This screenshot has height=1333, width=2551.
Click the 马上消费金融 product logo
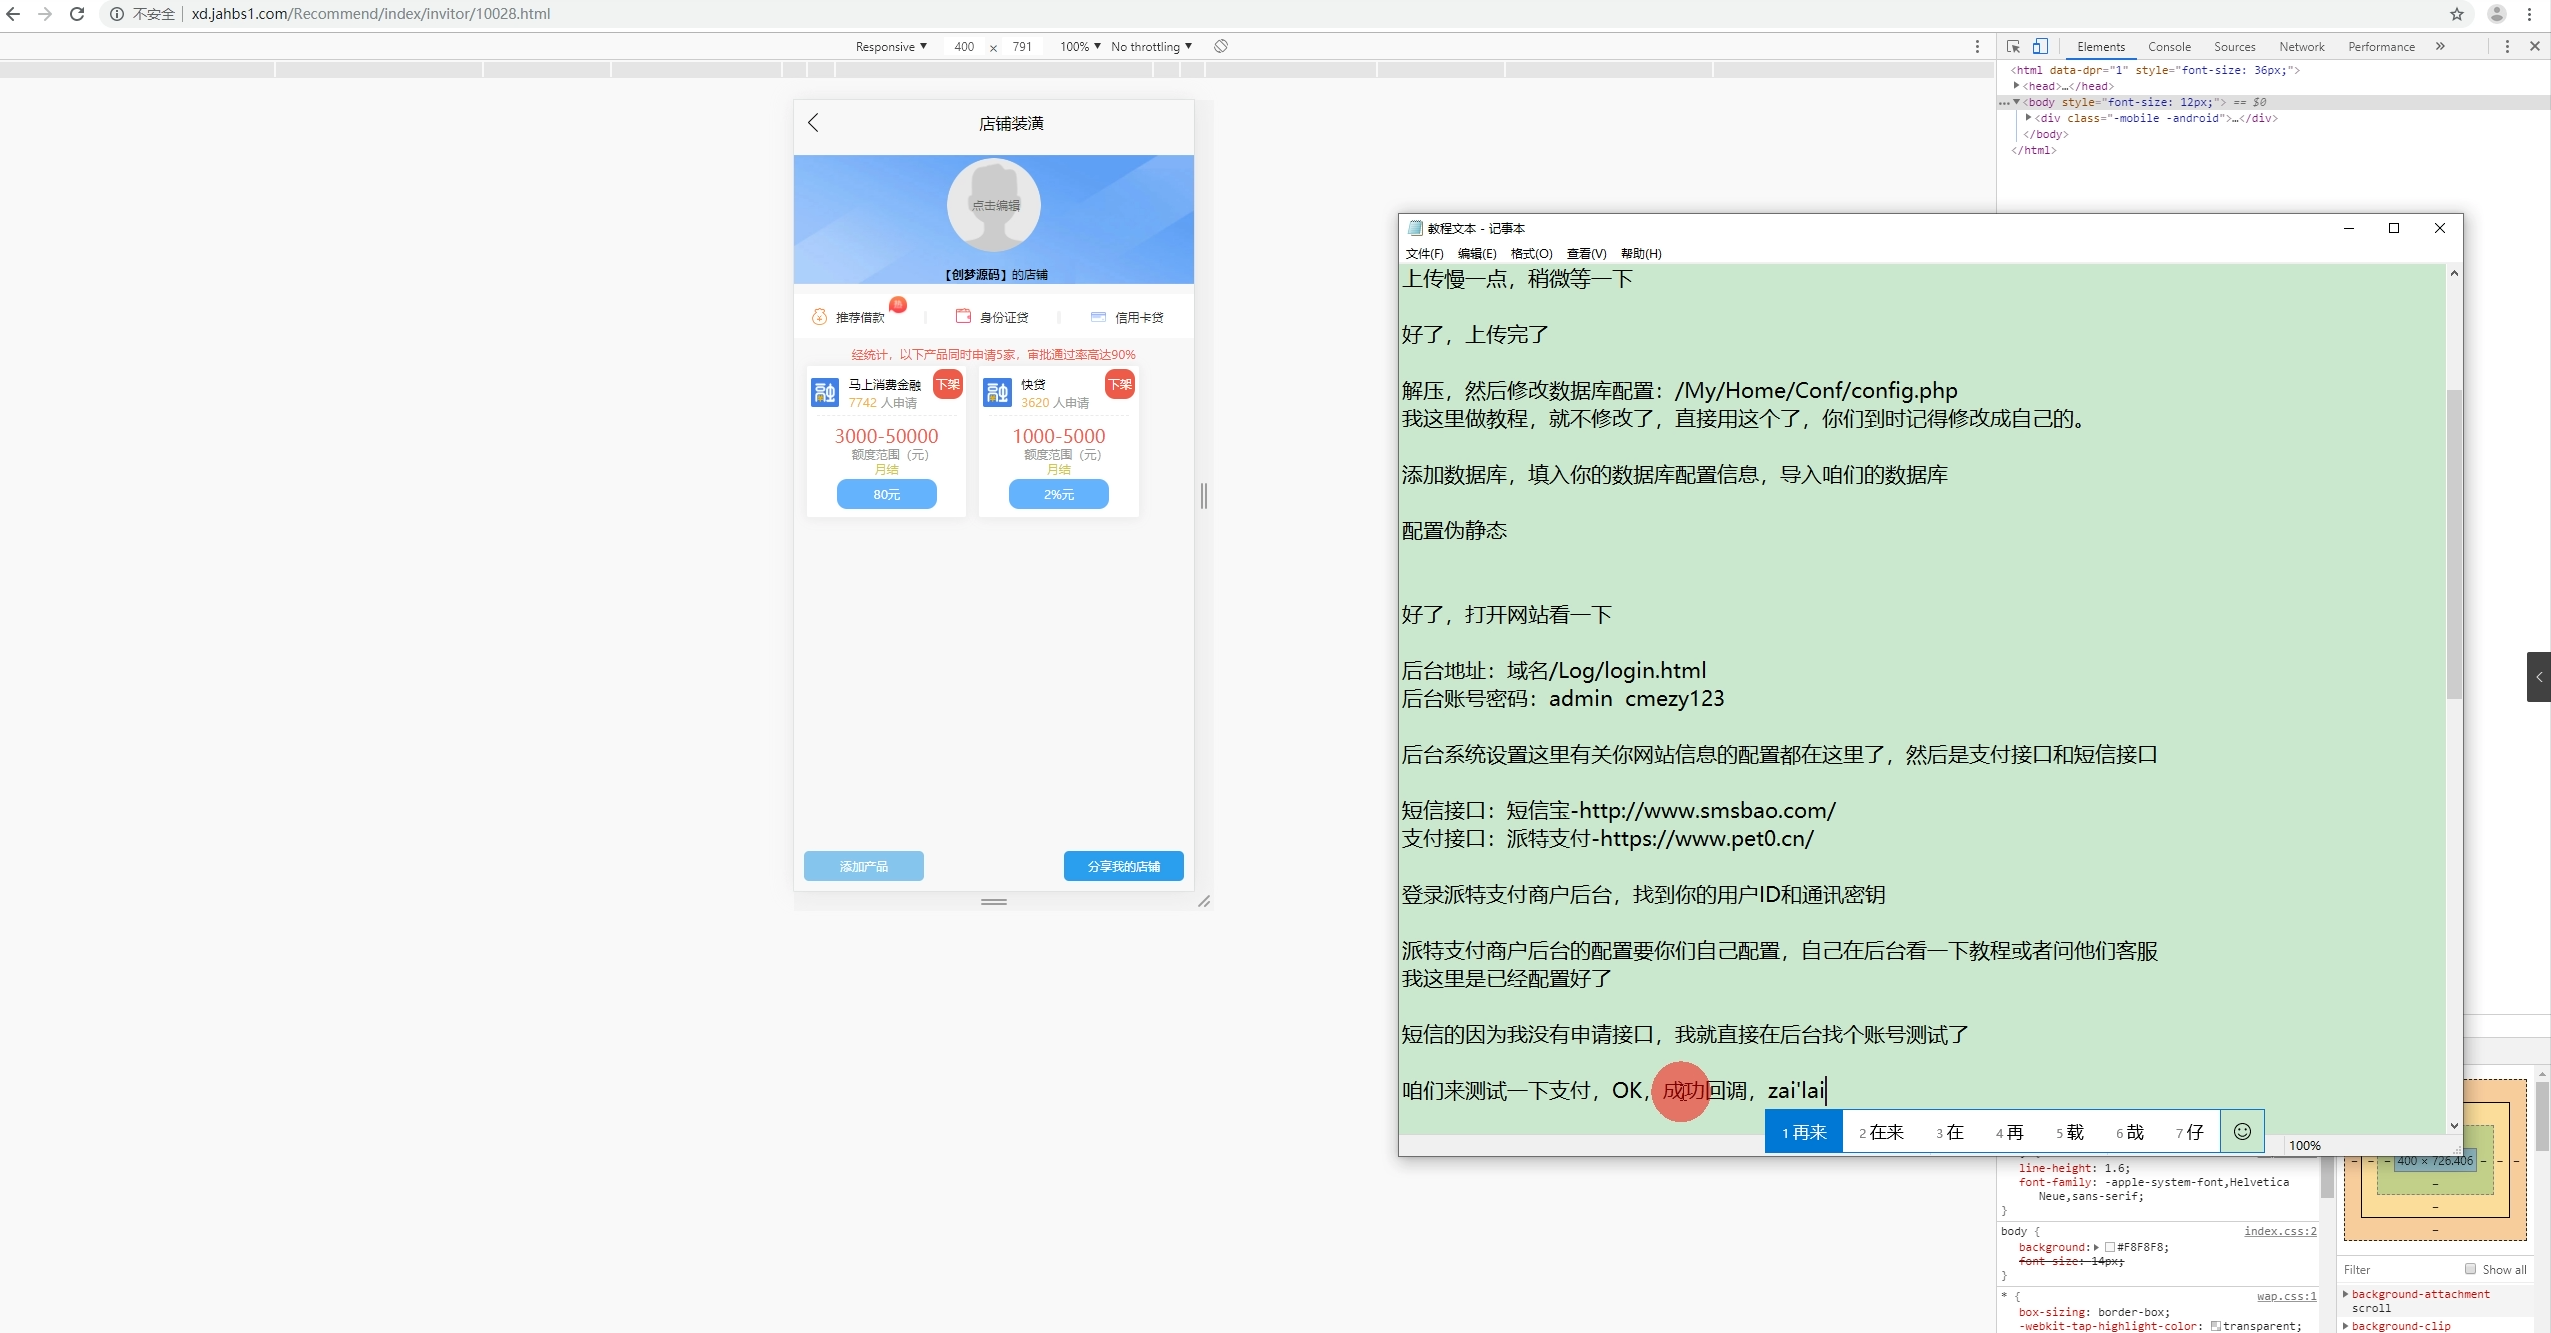pos(825,392)
